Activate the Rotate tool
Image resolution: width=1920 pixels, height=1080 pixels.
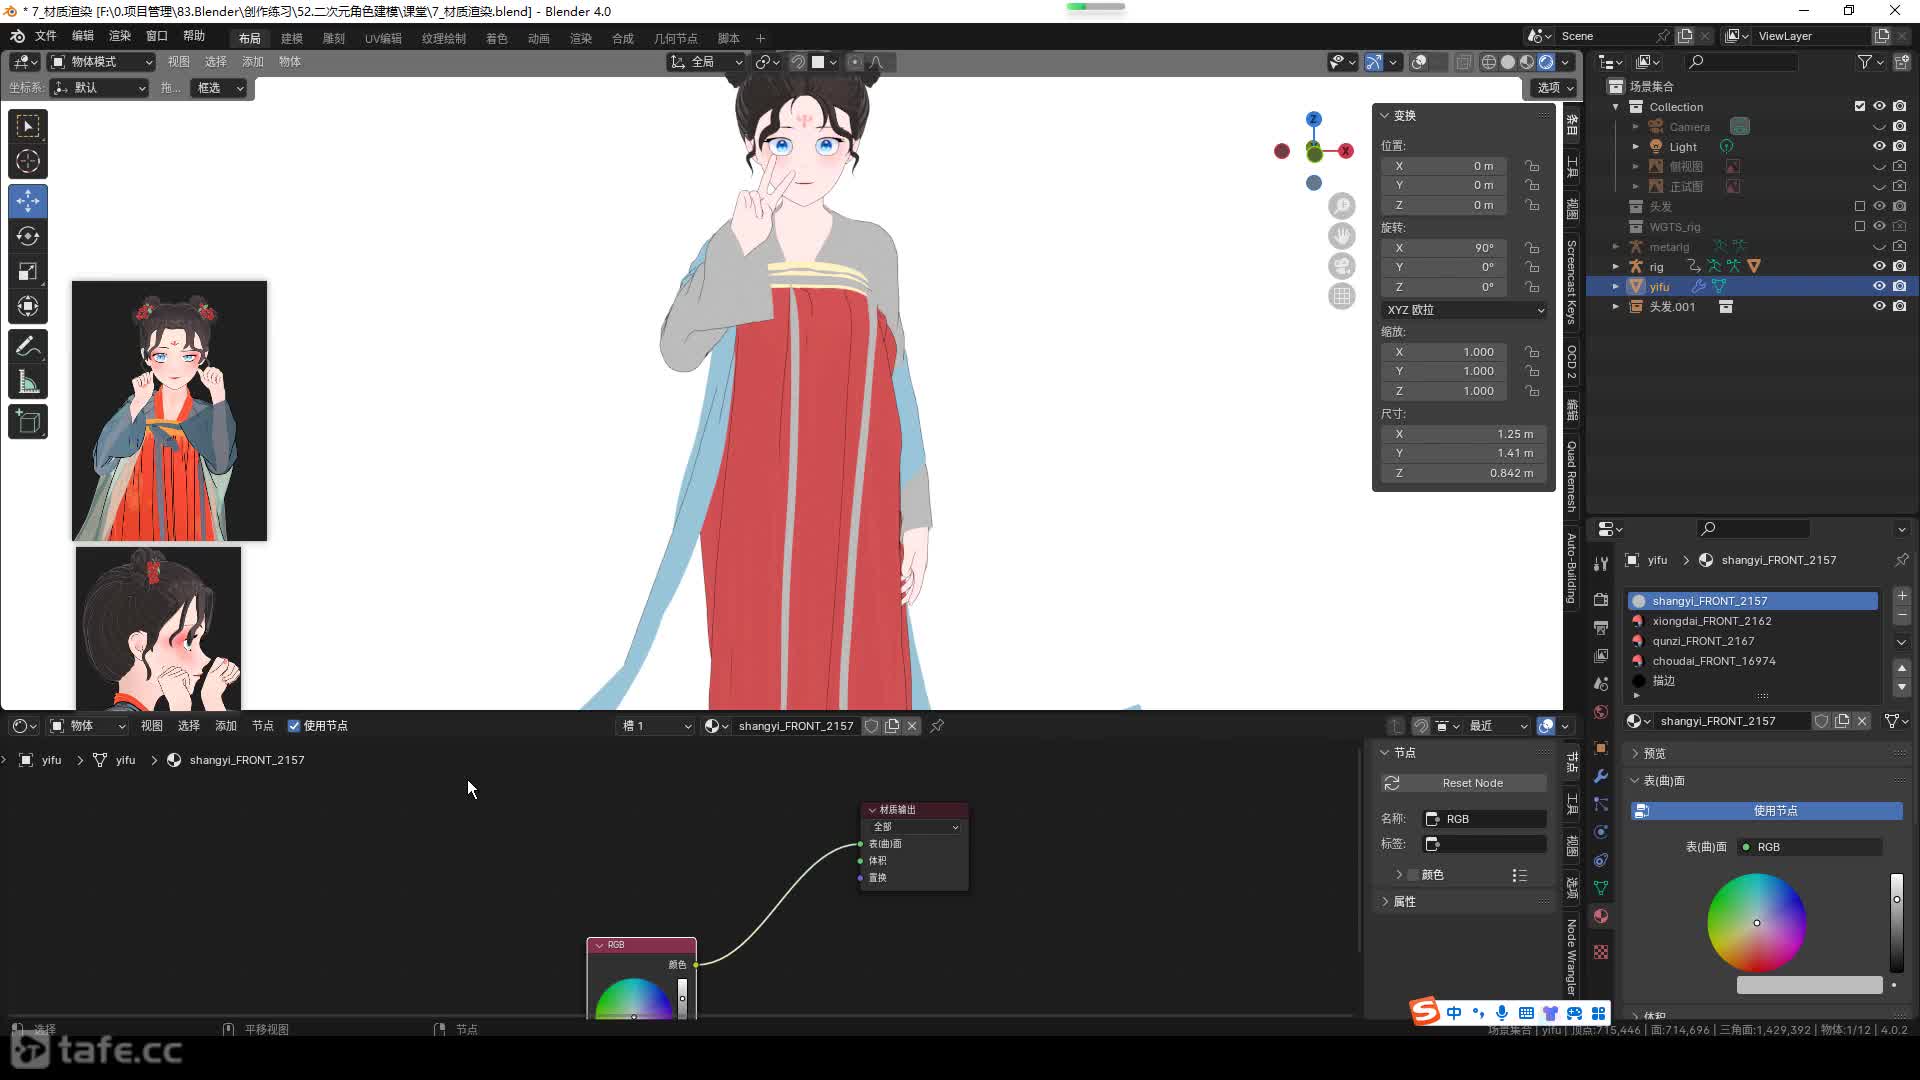point(28,236)
